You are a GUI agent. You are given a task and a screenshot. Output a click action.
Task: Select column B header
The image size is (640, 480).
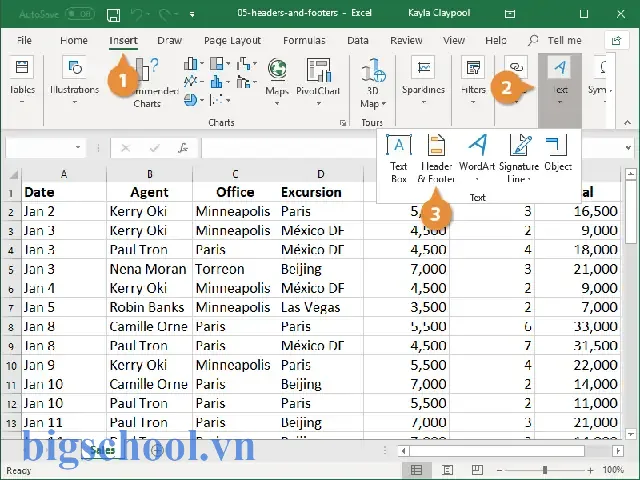pyautogui.click(x=150, y=174)
